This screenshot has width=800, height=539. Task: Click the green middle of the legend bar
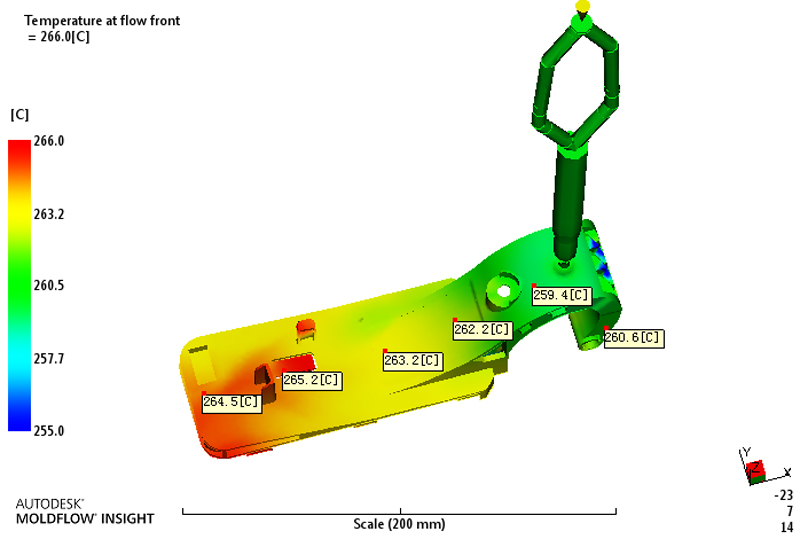[19, 286]
